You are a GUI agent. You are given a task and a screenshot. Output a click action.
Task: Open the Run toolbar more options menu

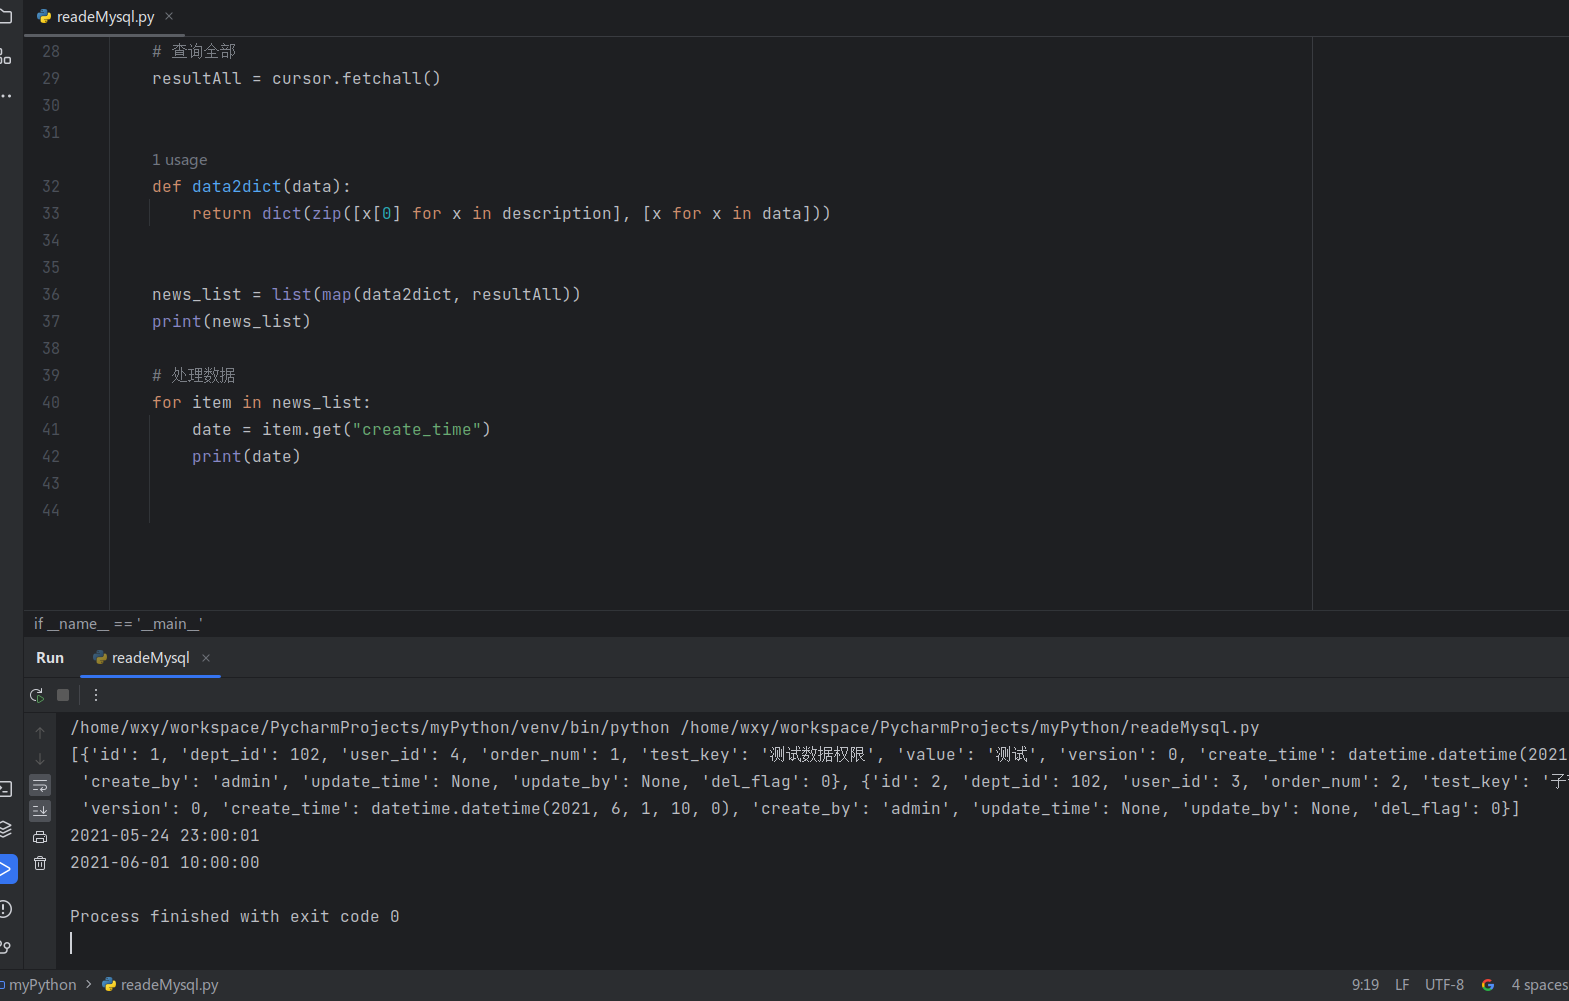(x=96, y=695)
